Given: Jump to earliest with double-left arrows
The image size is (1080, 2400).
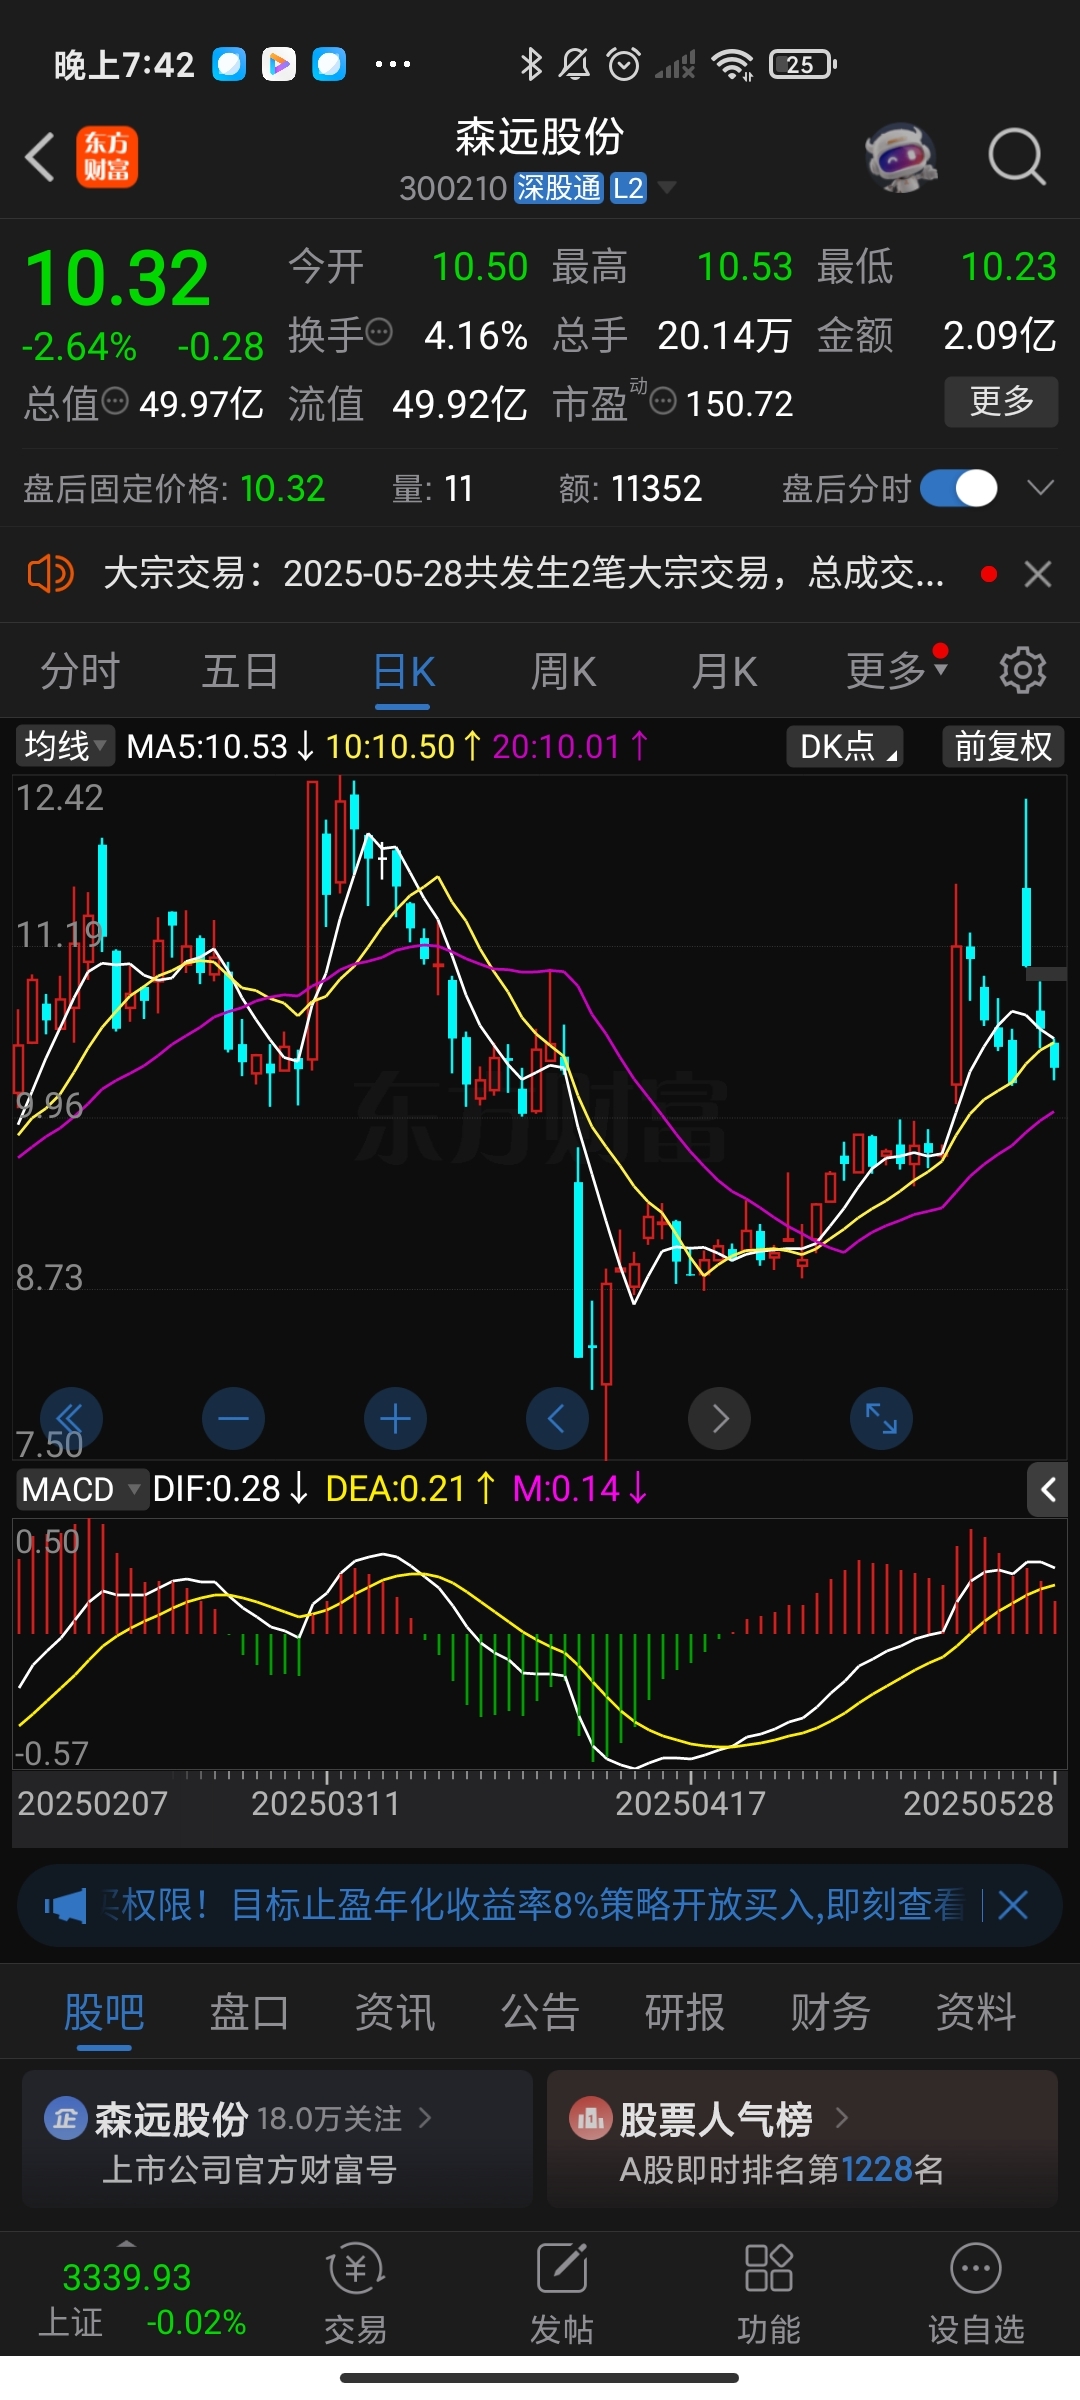Looking at the screenshot, I should 71,1418.
